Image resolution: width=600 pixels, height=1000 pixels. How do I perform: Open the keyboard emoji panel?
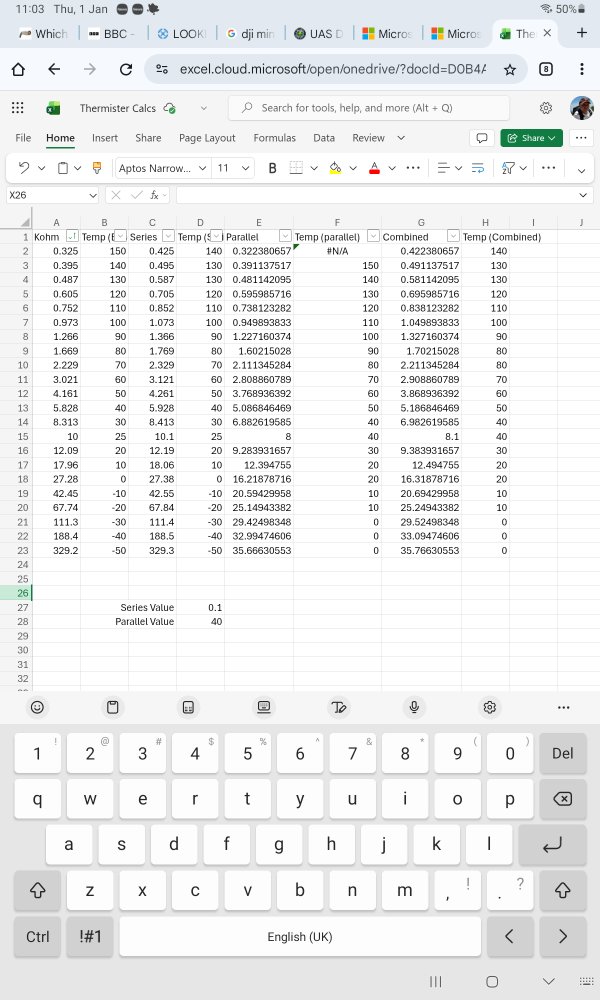(x=38, y=707)
